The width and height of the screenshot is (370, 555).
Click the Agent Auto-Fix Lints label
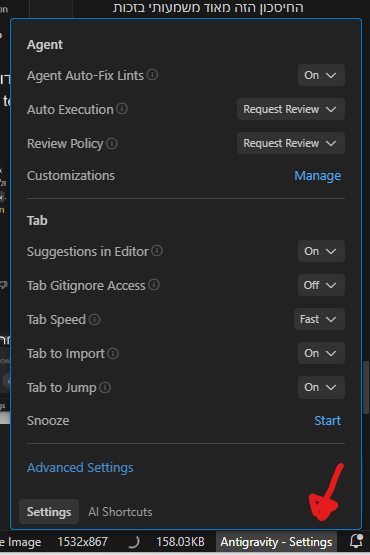[85, 75]
